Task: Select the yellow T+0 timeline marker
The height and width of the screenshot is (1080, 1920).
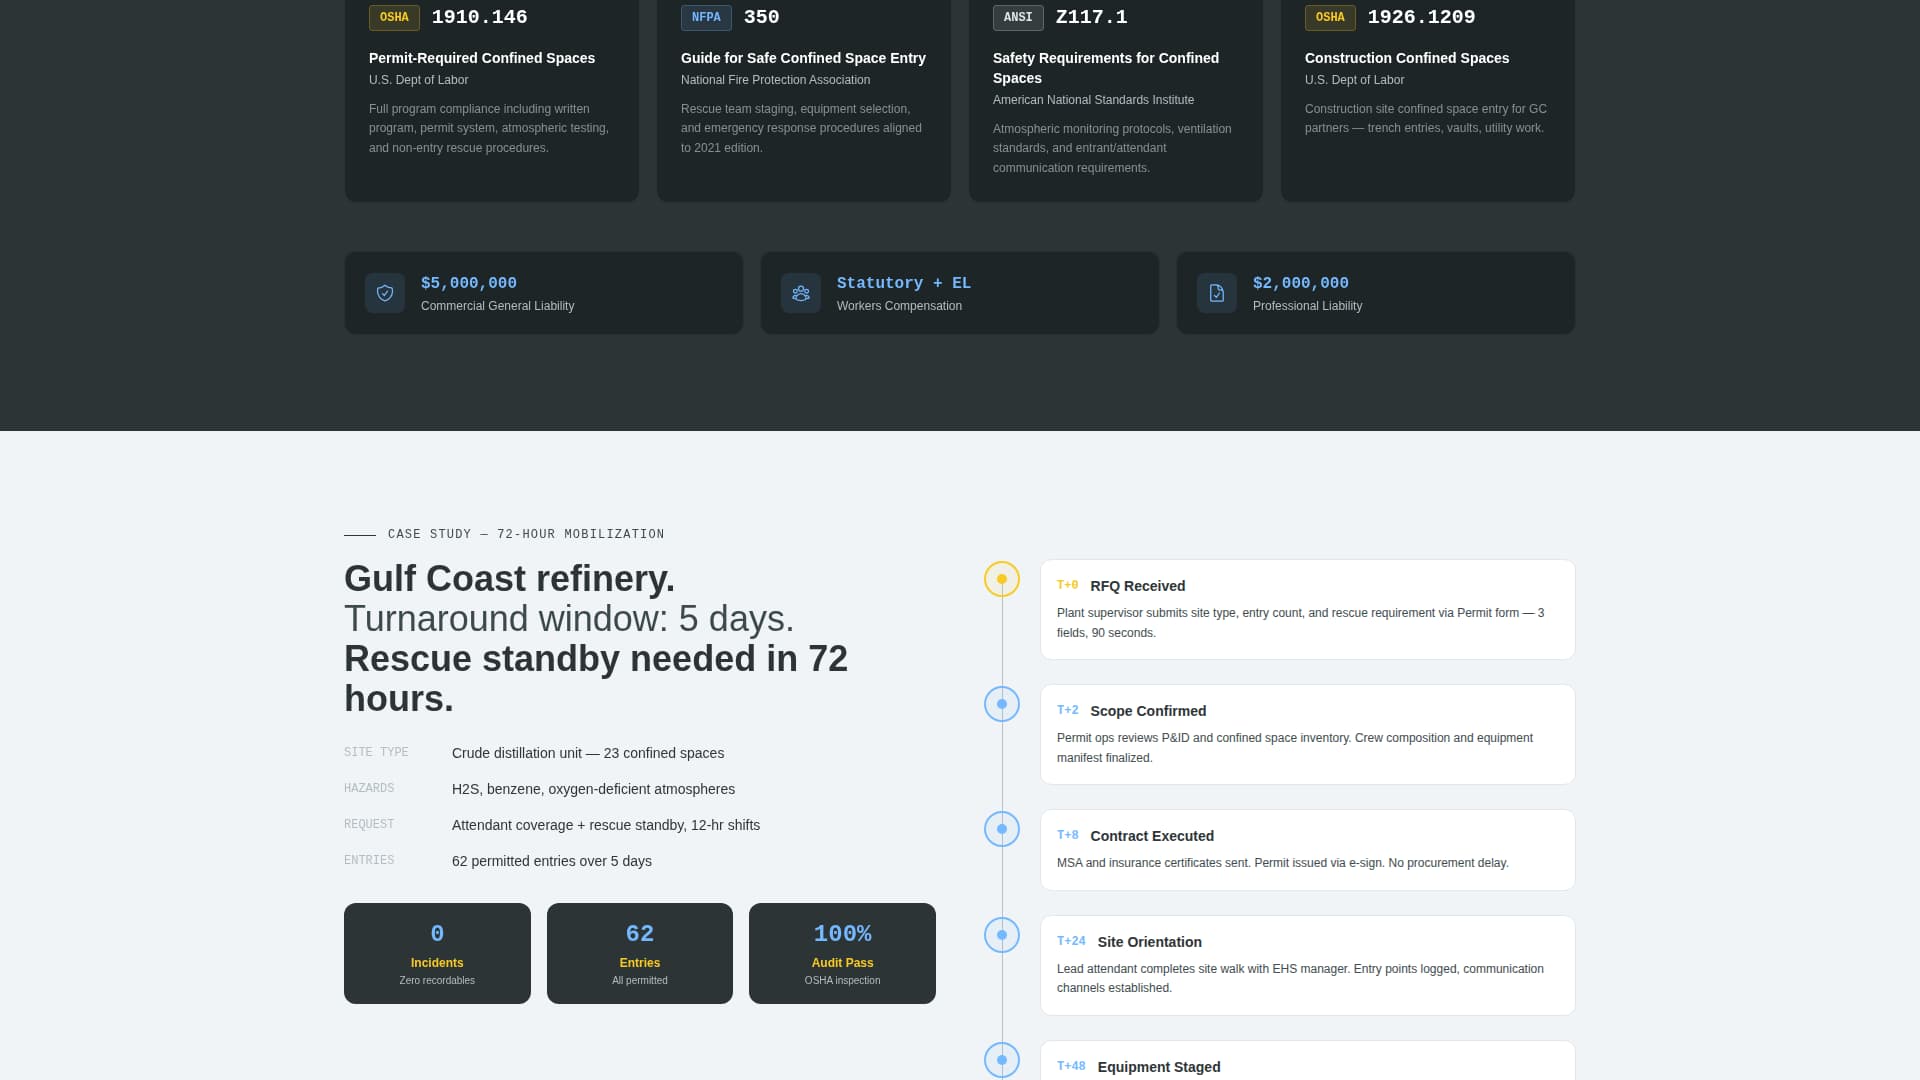Action: (x=1002, y=579)
